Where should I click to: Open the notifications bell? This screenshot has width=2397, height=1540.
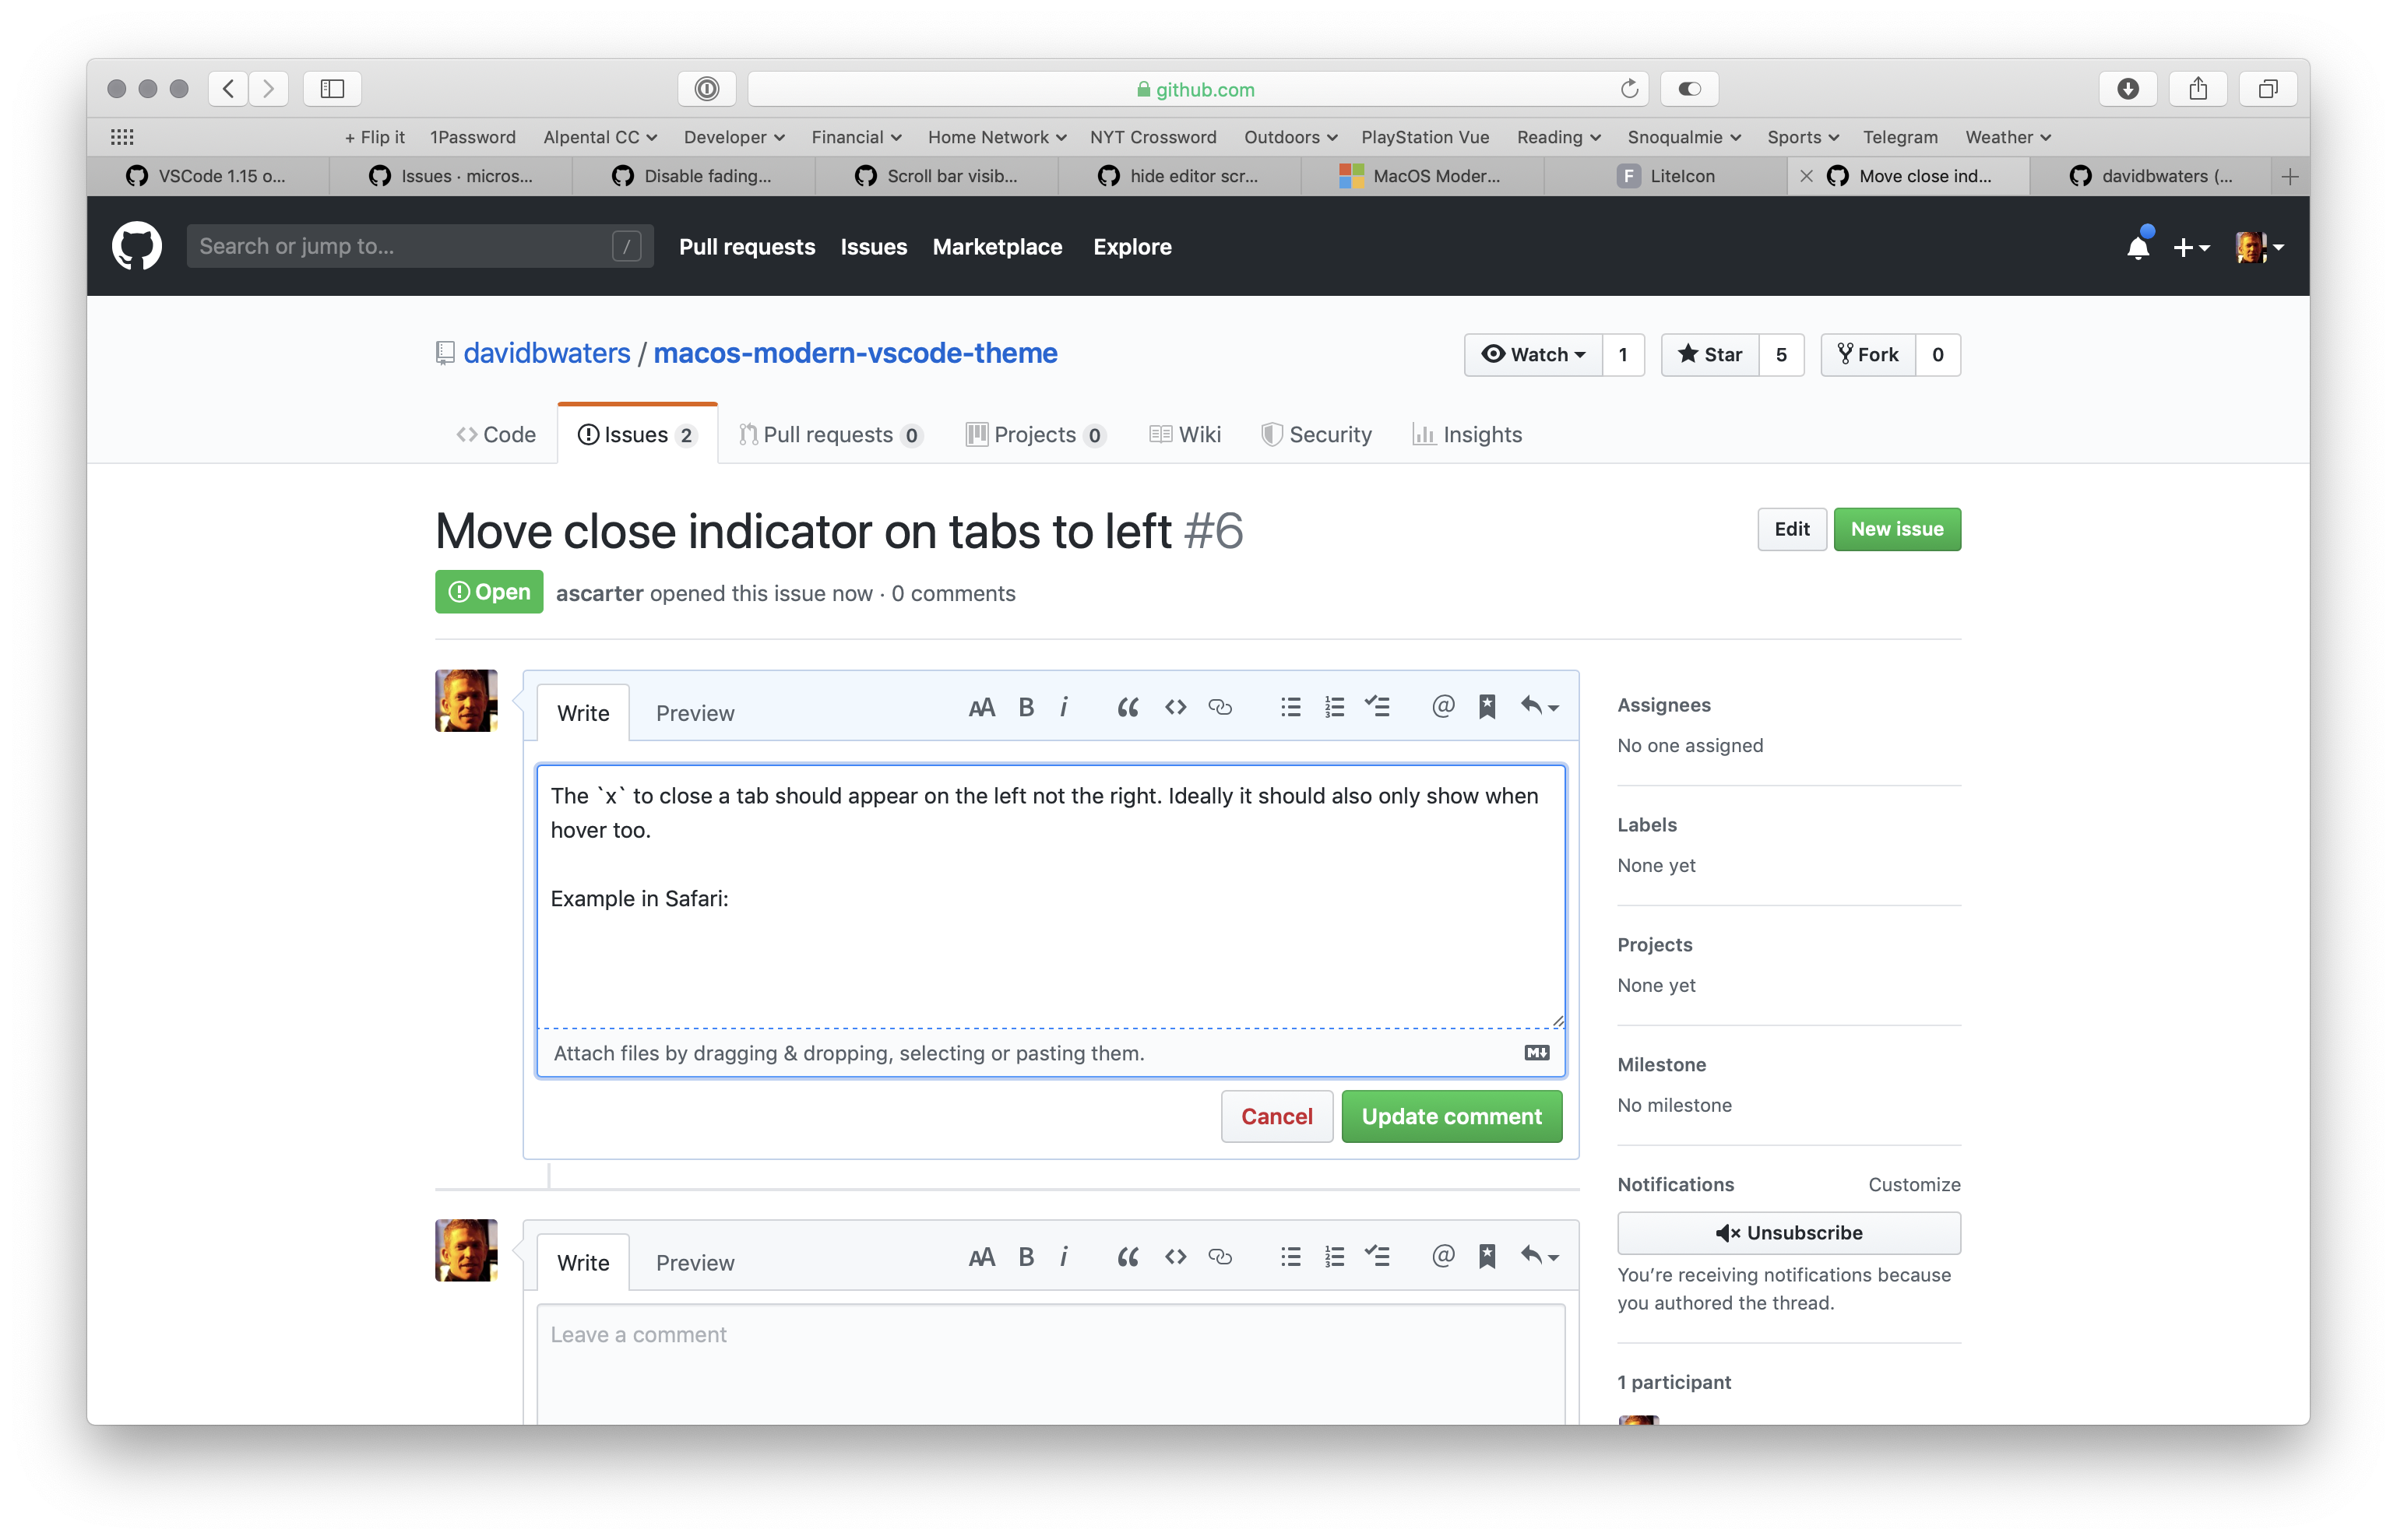[2138, 246]
